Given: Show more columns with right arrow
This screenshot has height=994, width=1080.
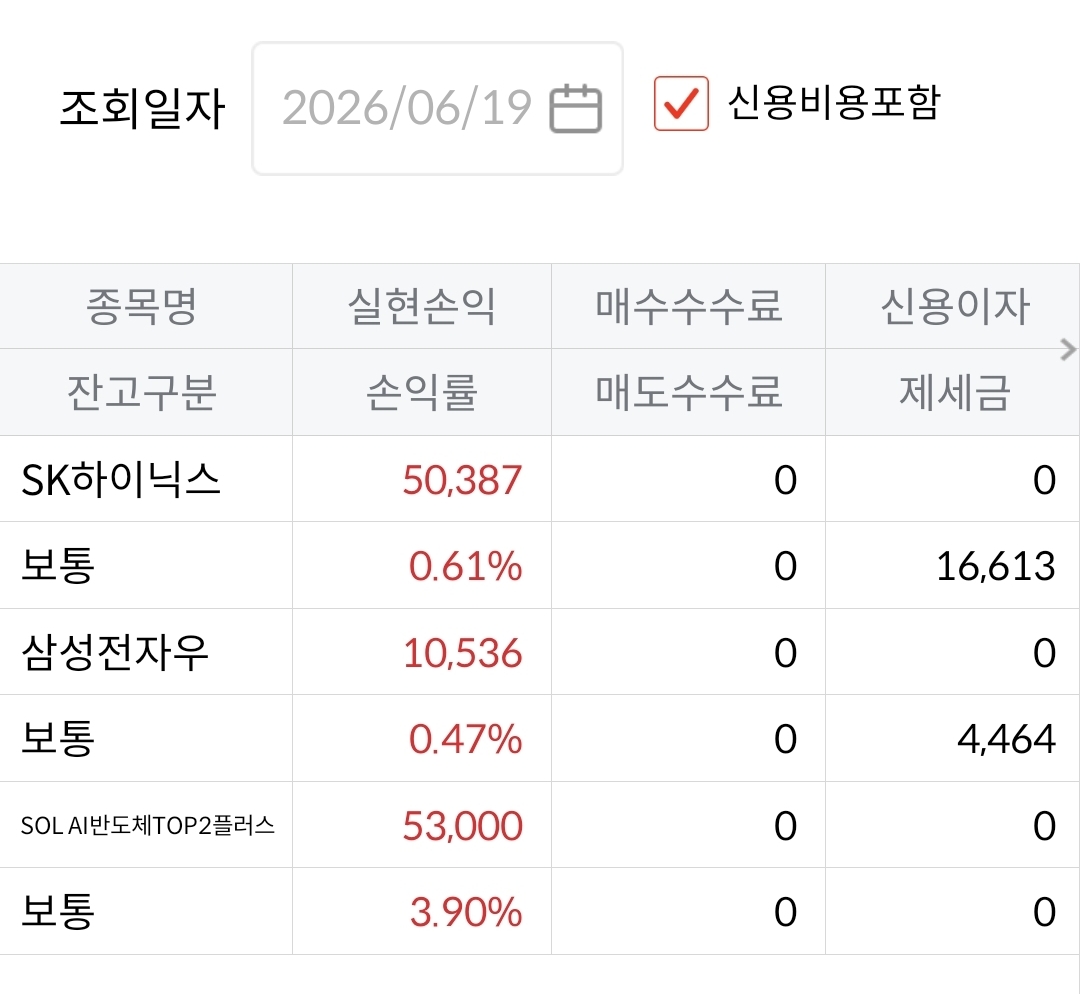Looking at the screenshot, I should point(1068,350).
